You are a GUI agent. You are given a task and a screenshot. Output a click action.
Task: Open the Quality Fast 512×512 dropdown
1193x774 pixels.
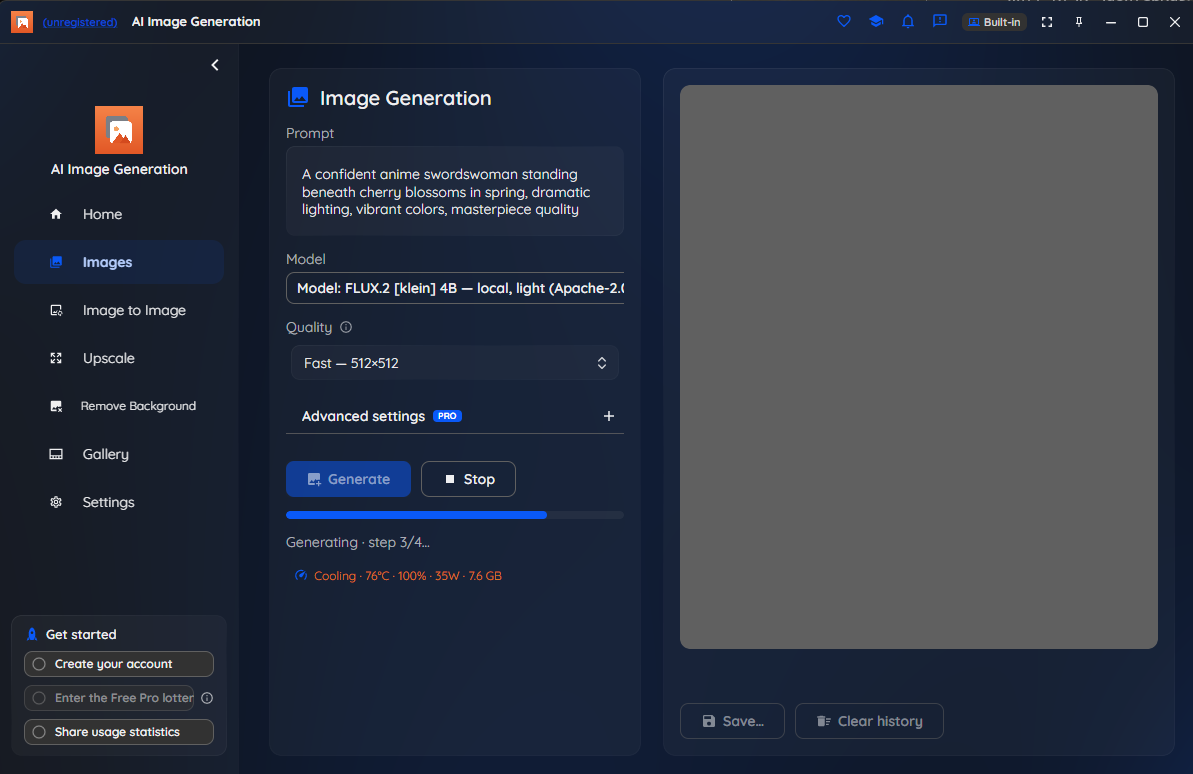coord(455,363)
